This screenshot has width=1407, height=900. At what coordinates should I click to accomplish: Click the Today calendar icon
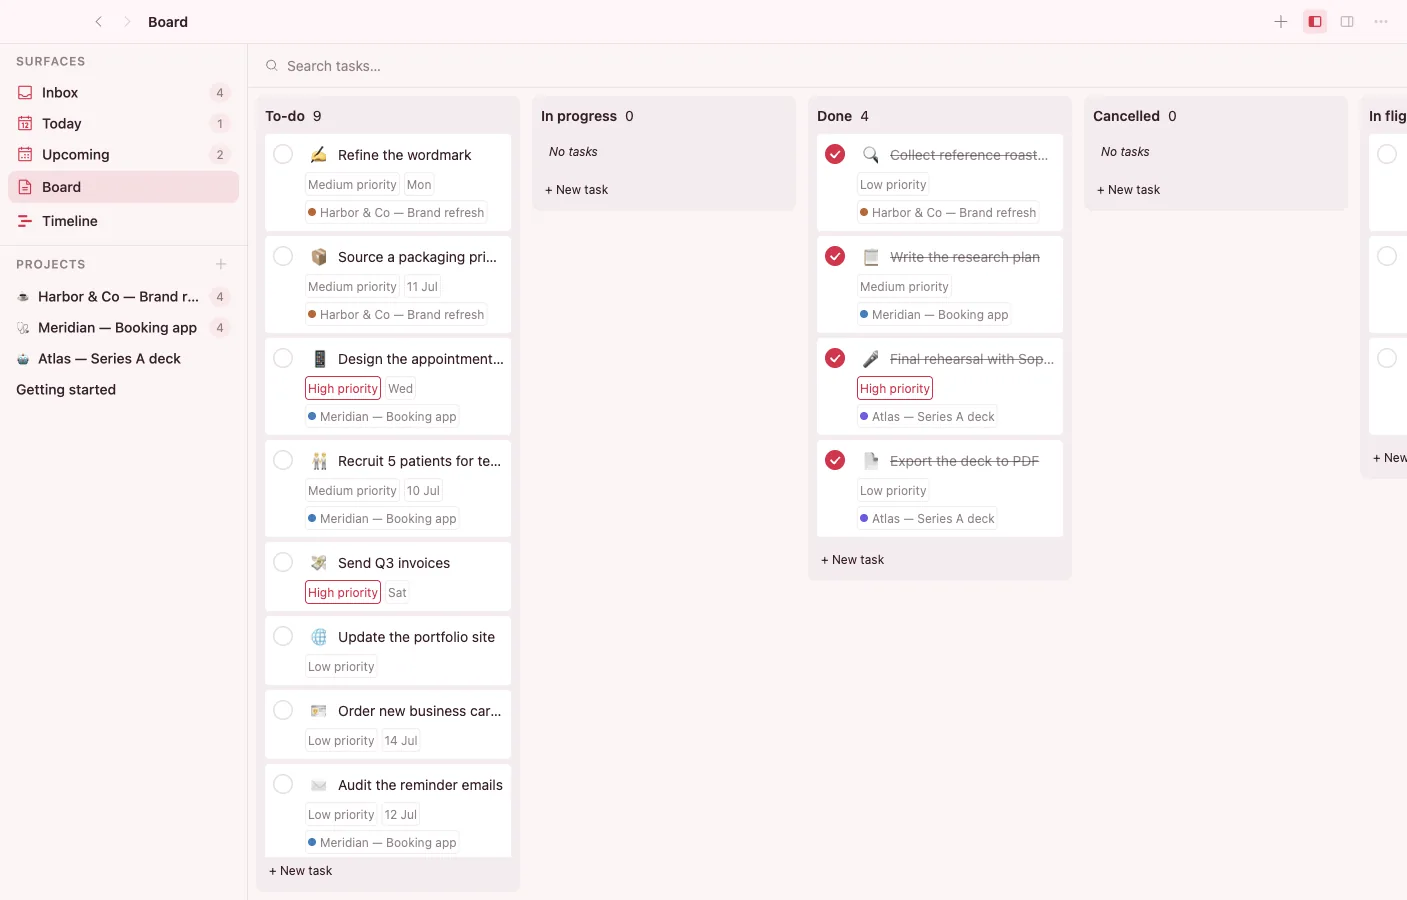[x=25, y=123]
